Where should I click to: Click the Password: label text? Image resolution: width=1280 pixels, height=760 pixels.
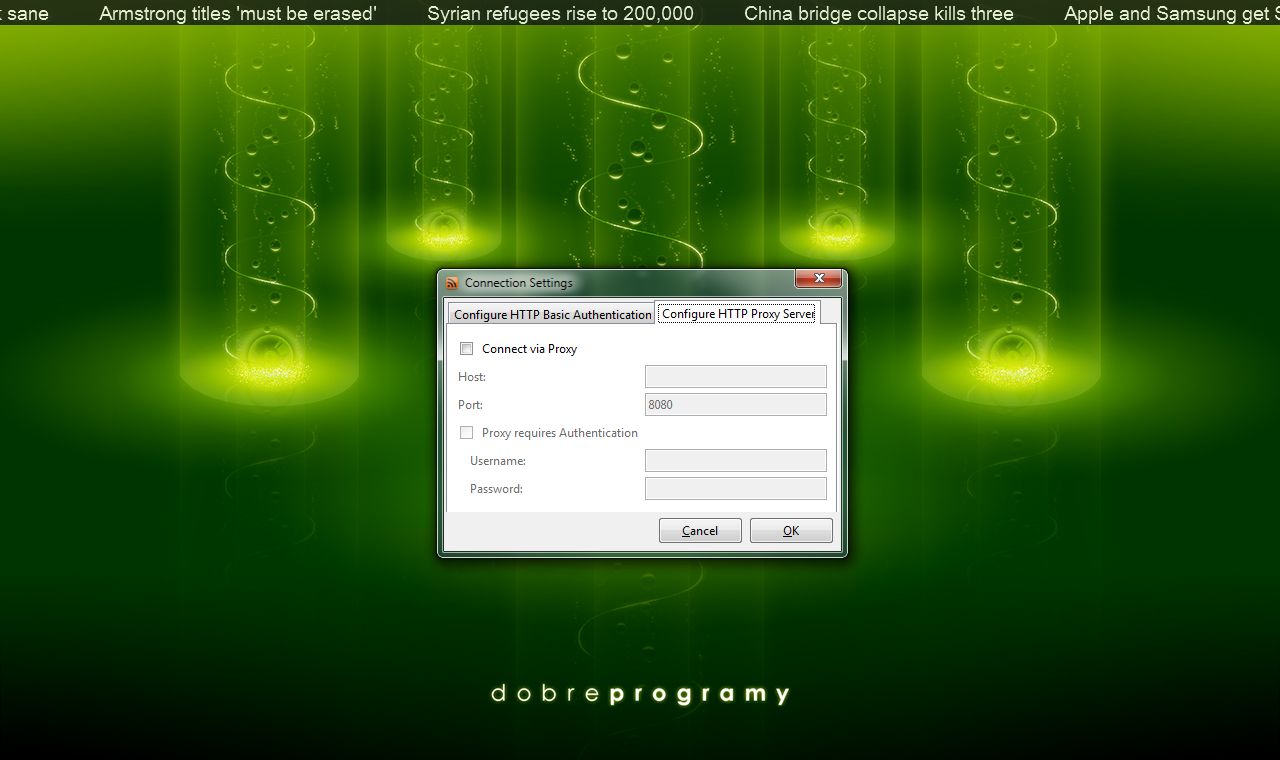(496, 489)
